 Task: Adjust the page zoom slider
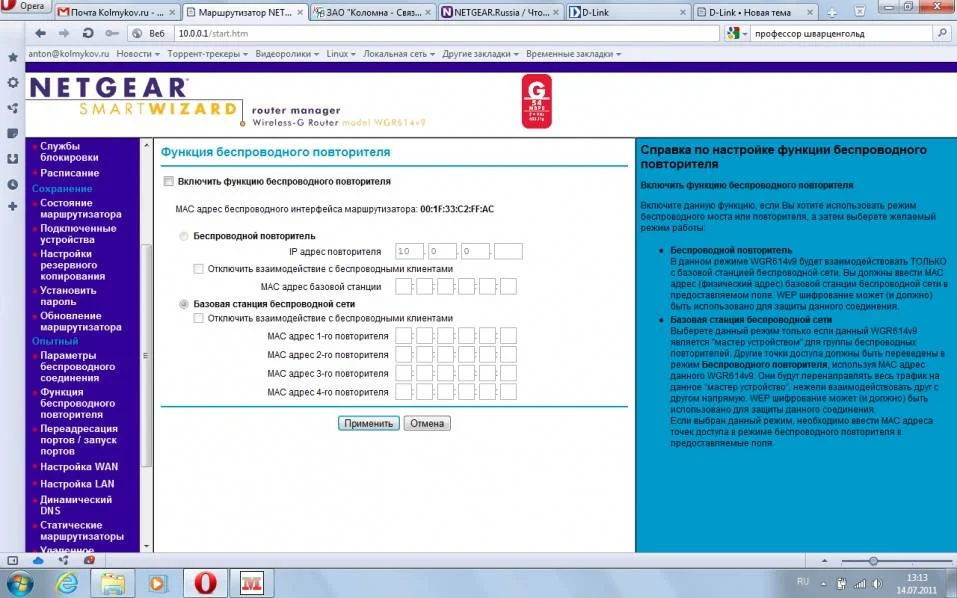[873, 561]
